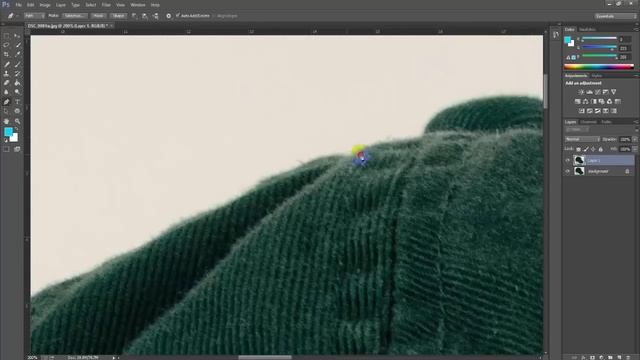This screenshot has width=640, height=360.
Task: Open path arrangement dropdown
Action: tap(156, 16)
